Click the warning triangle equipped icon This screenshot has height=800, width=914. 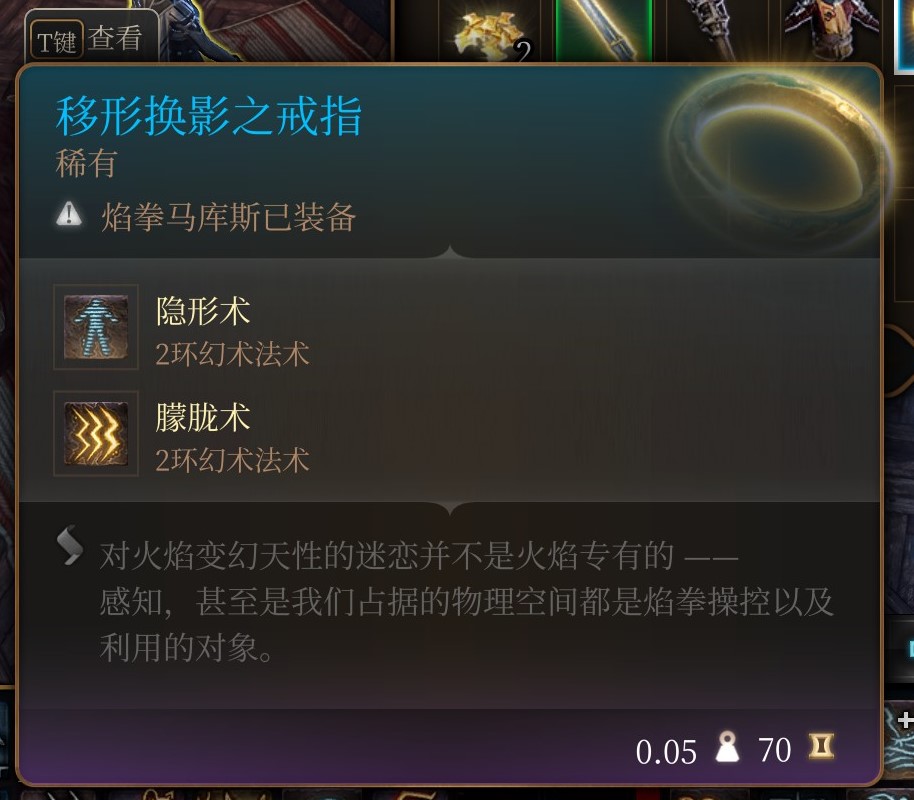click(x=69, y=214)
